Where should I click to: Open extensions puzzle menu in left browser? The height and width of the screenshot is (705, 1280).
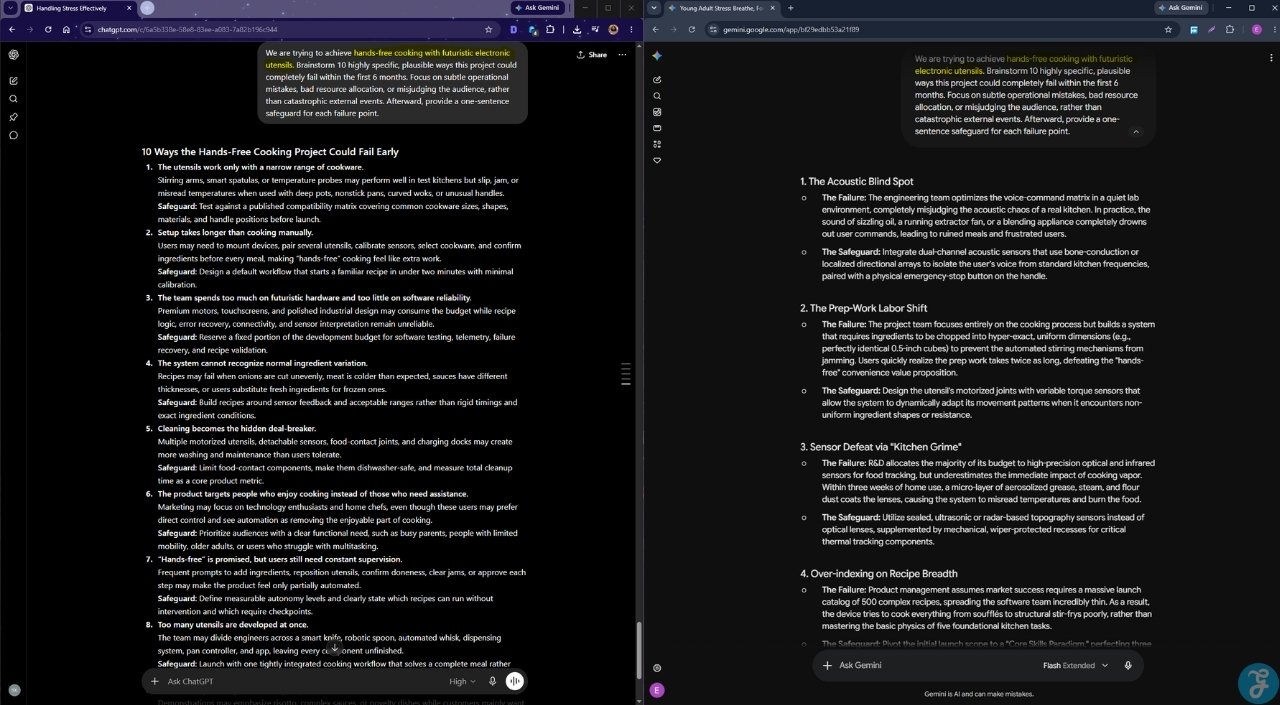(550, 30)
